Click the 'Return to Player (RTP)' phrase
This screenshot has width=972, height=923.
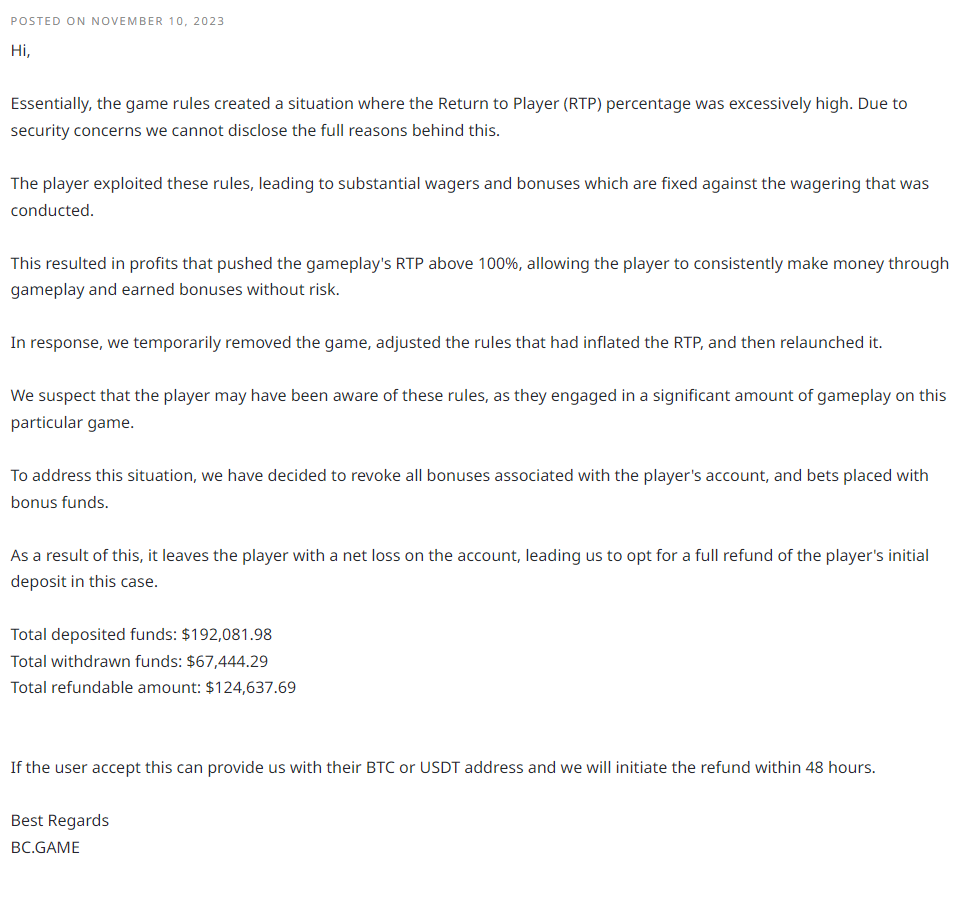pos(519,104)
